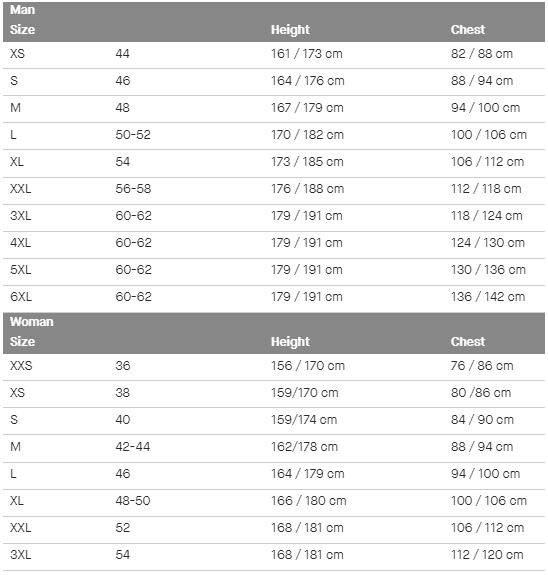Click the 159/174 cm height cell
The width and height of the screenshot is (548, 575).
[x=304, y=420]
